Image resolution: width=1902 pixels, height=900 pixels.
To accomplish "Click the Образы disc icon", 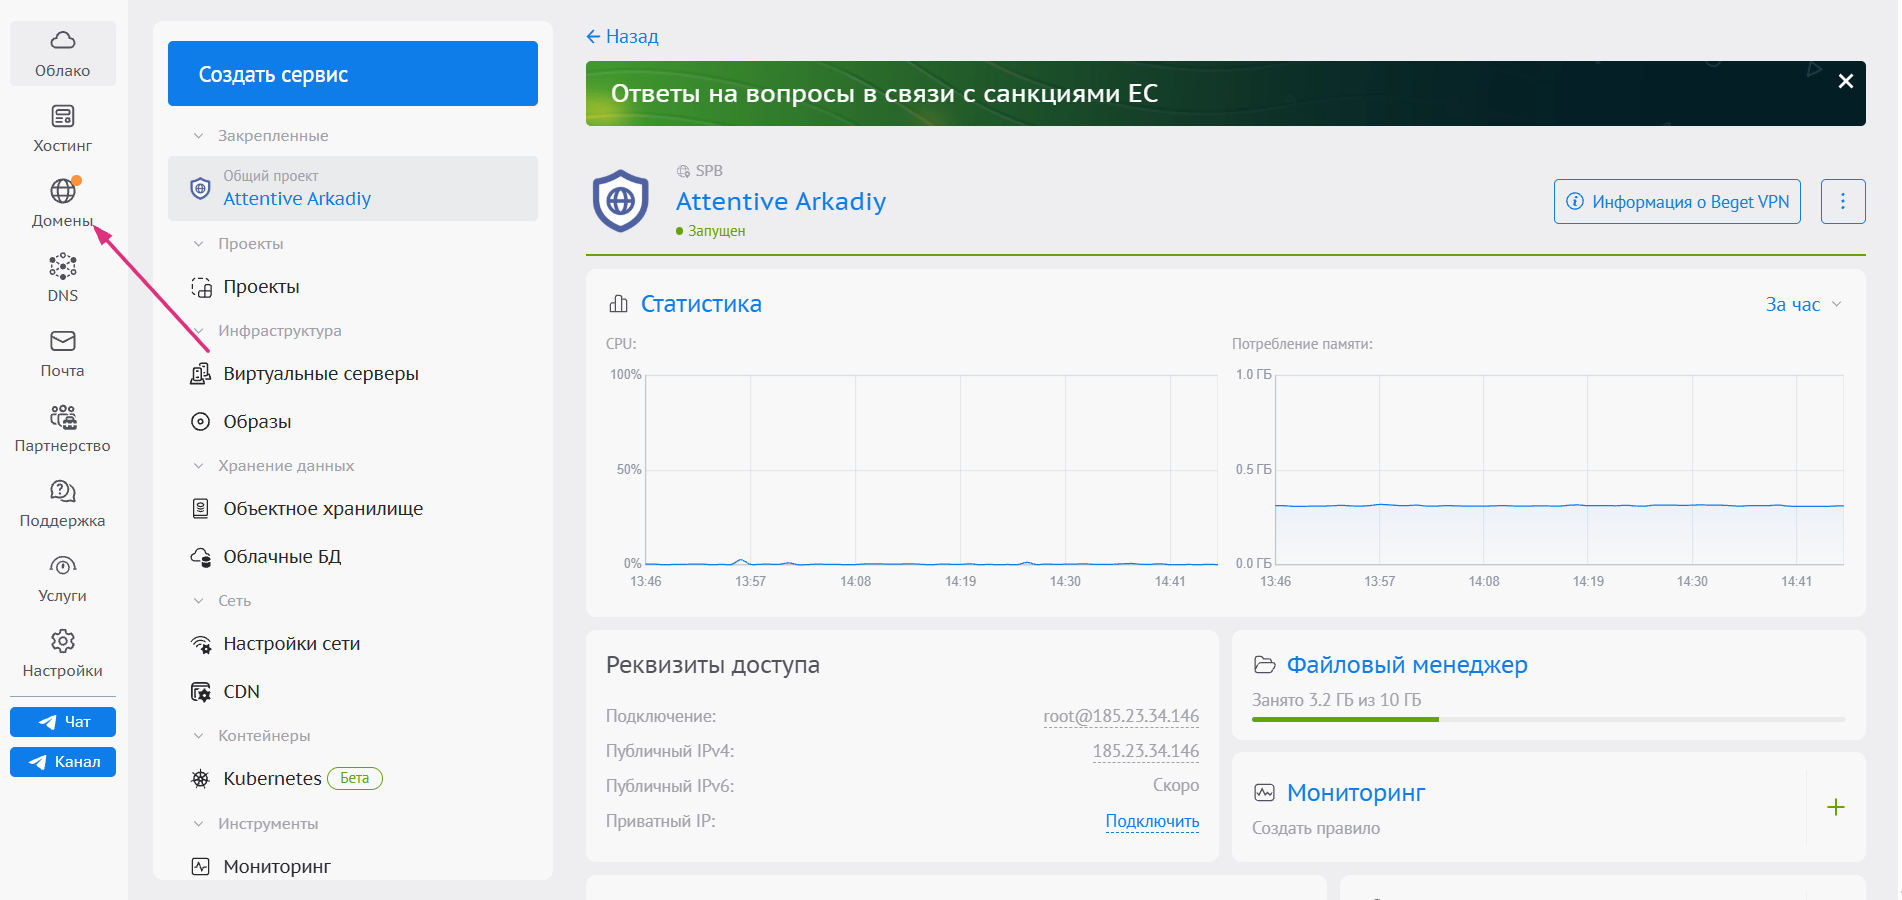I will (201, 422).
